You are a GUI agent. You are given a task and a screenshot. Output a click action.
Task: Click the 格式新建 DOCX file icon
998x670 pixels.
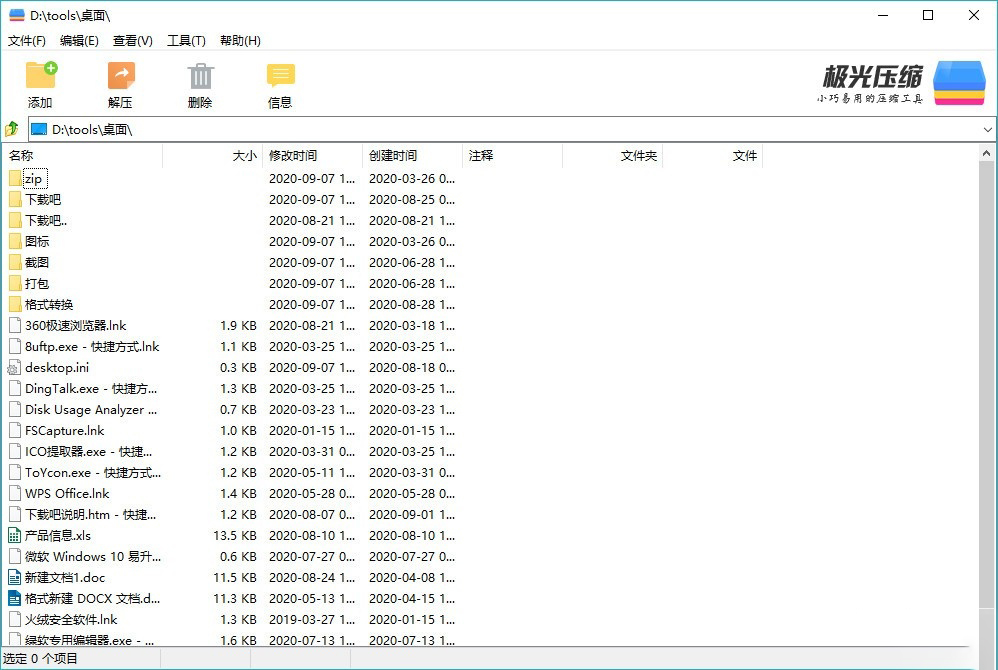tap(14, 599)
